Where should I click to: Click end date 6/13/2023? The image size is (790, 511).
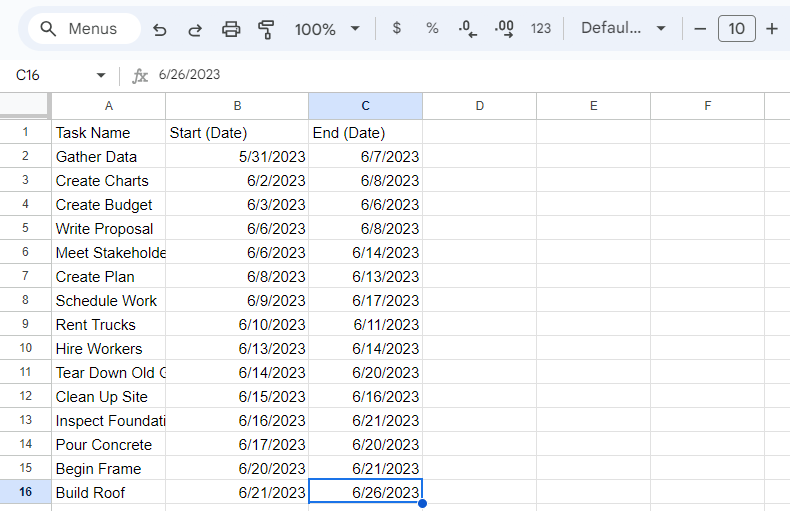coord(365,276)
